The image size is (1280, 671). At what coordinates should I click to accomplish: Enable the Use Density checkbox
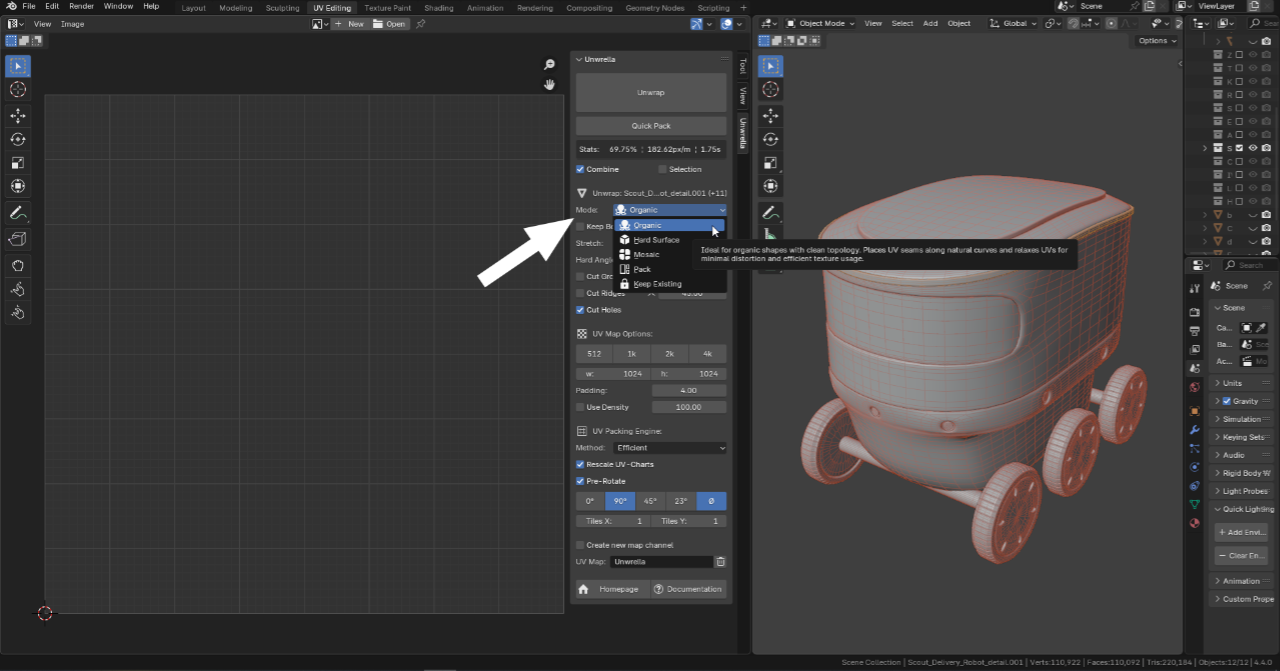coord(580,407)
